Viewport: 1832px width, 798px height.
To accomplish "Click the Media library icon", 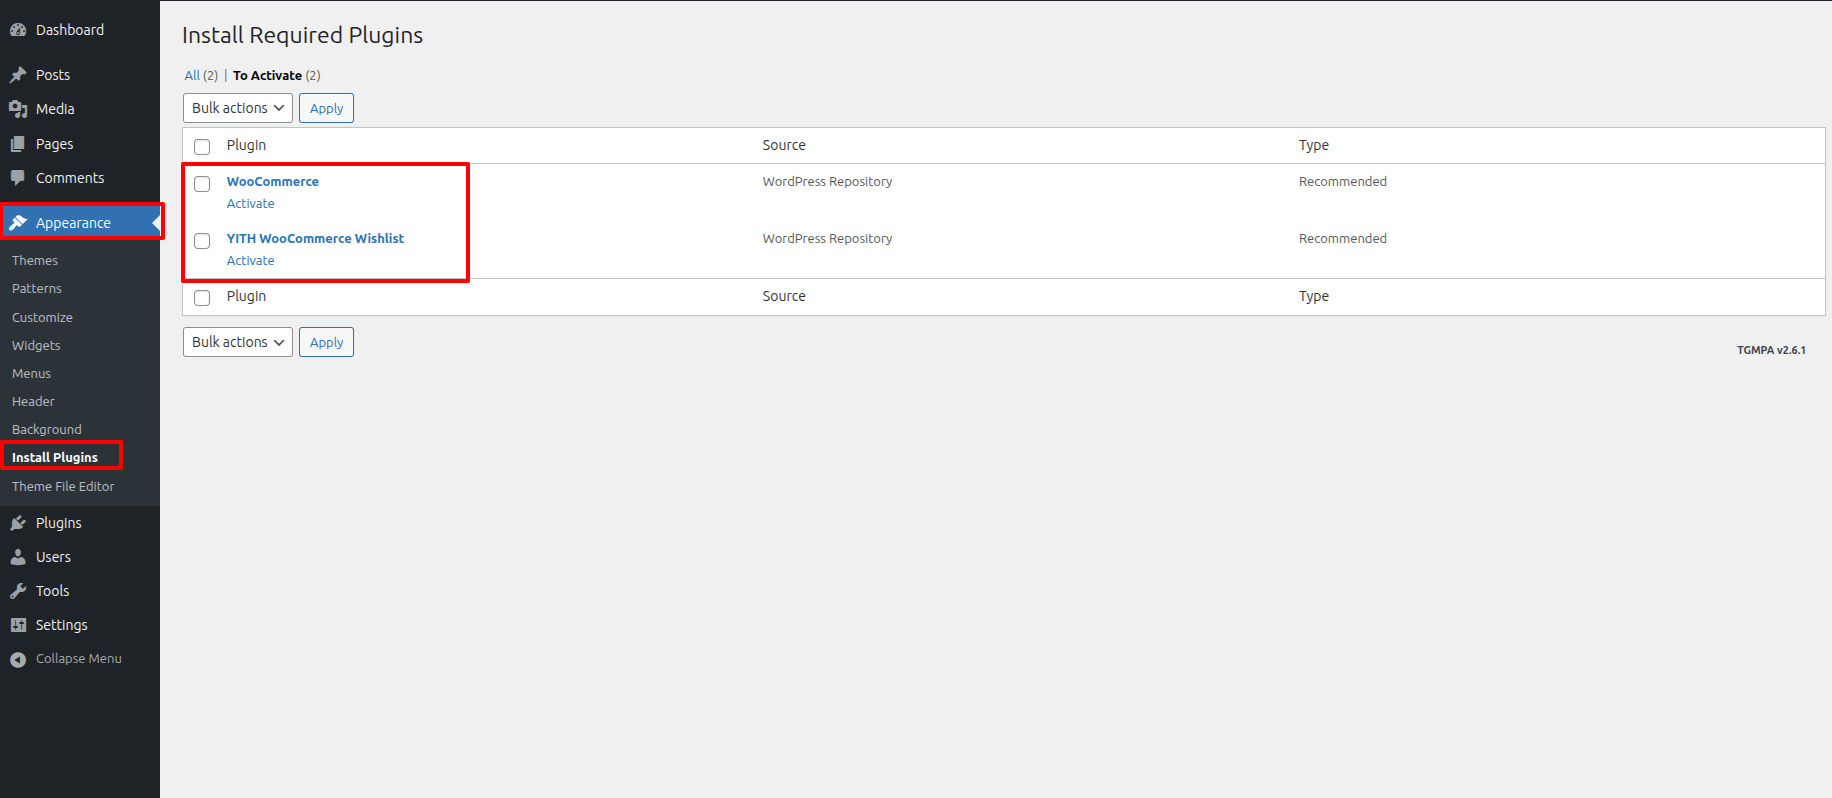I will pyautogui.click(x=18, y=109).
